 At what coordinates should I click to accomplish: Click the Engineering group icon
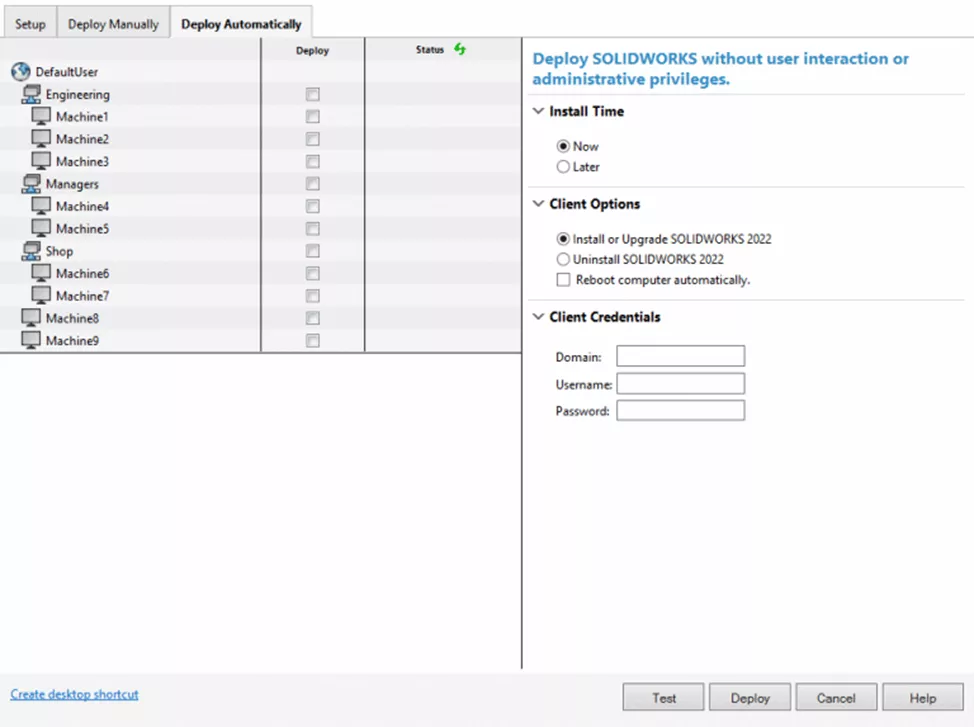coord(31,95)
